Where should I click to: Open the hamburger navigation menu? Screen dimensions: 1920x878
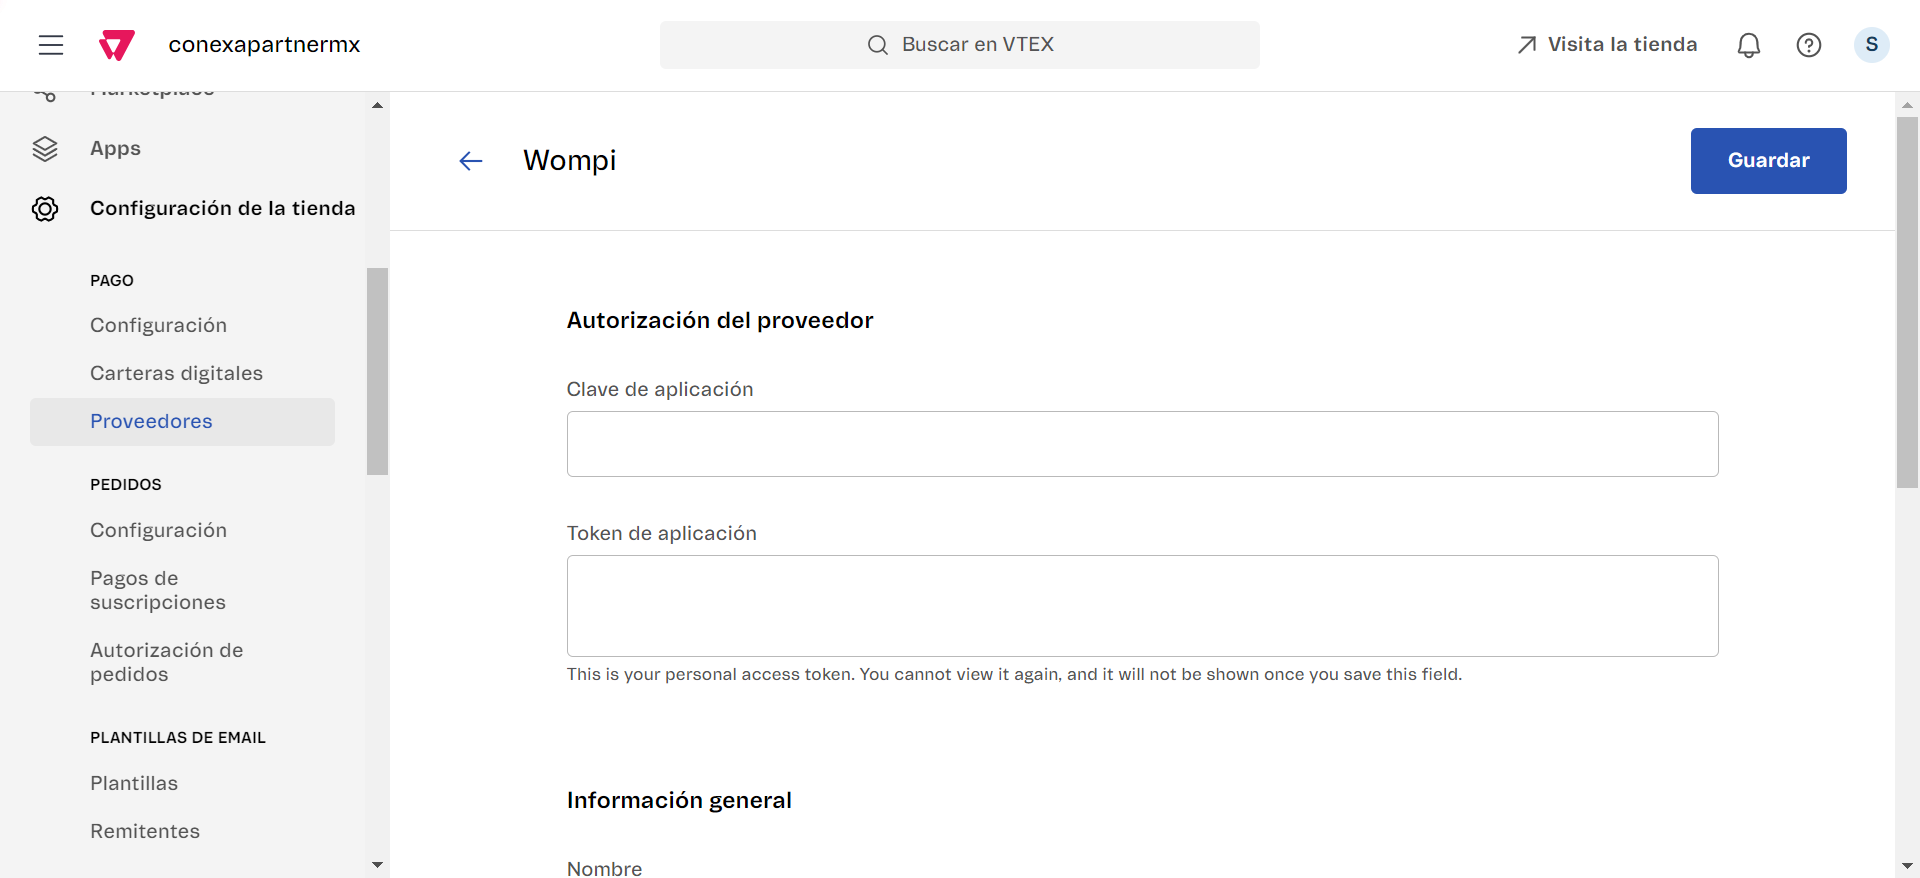(x=50, y=45)
